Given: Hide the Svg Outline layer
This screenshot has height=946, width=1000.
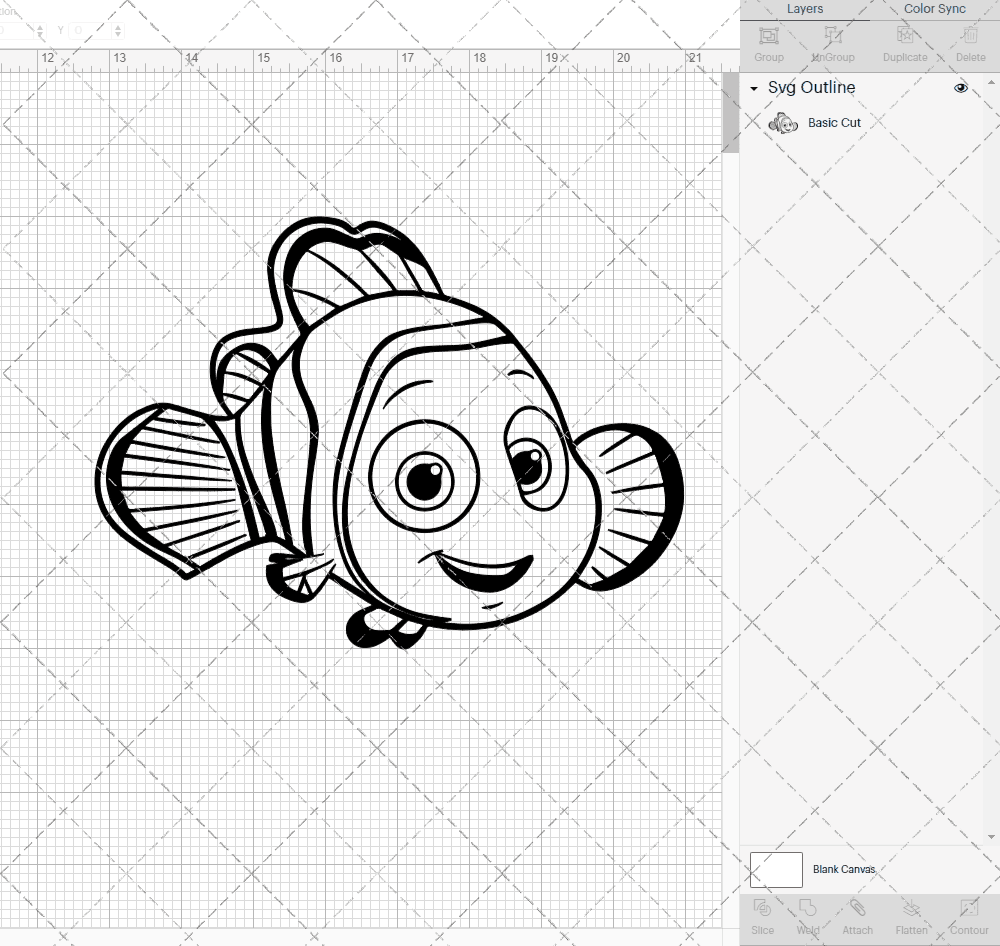Looking at the screenshot, I should 960,88.
